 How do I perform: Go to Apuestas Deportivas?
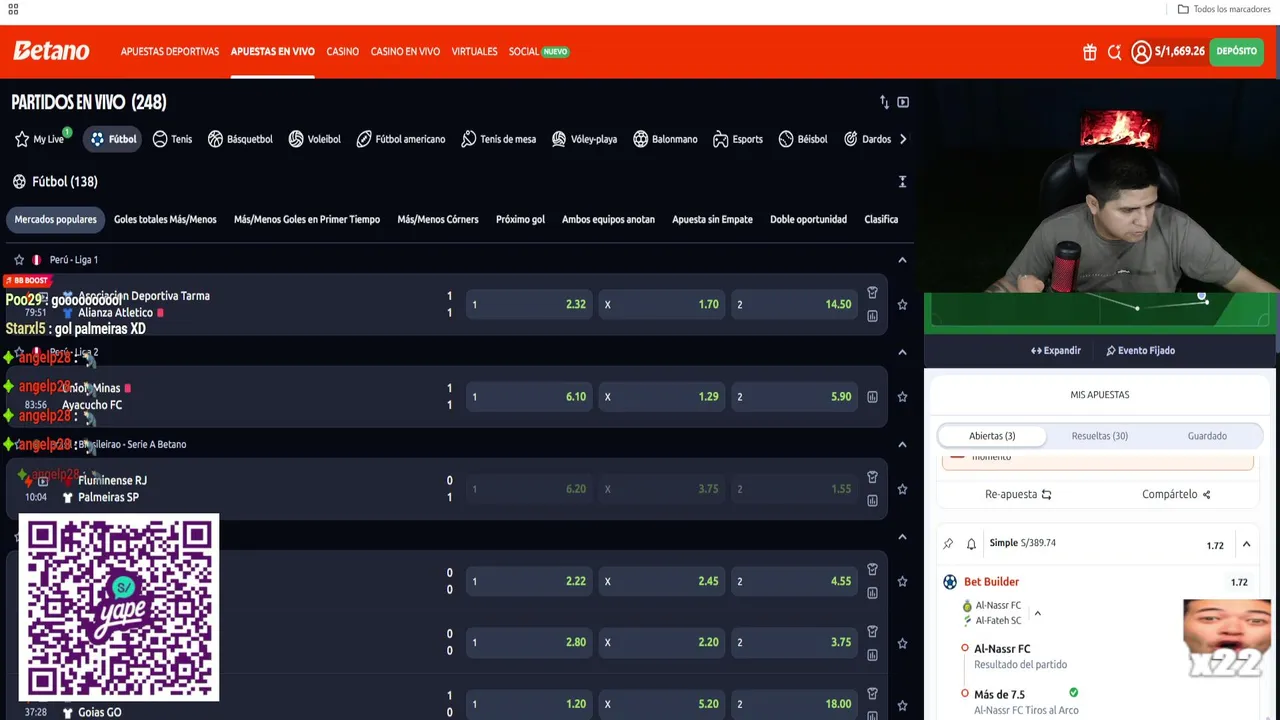point(170,52)
